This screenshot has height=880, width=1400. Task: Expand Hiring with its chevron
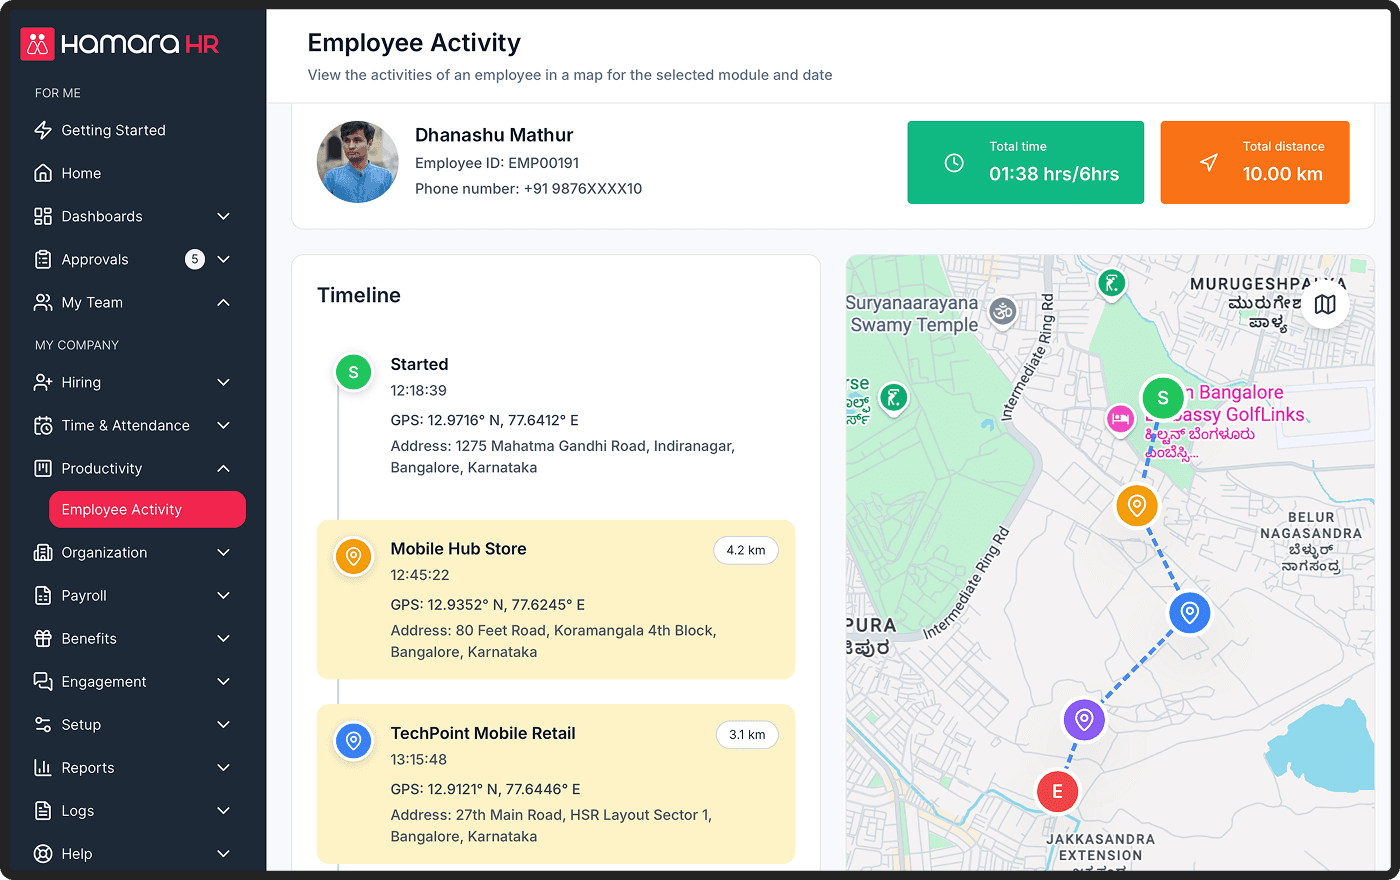pos(224,382)
